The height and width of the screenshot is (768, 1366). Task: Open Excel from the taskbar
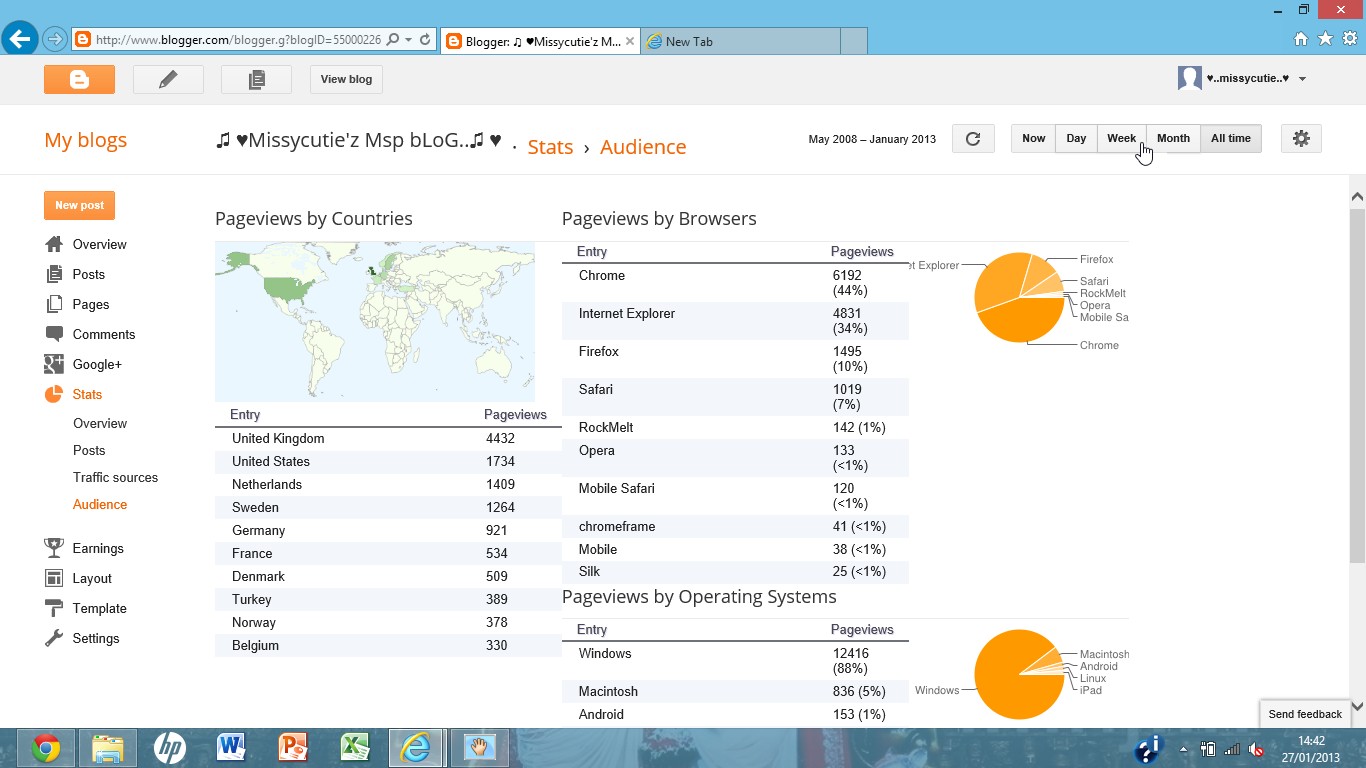(x=355, y=748)
